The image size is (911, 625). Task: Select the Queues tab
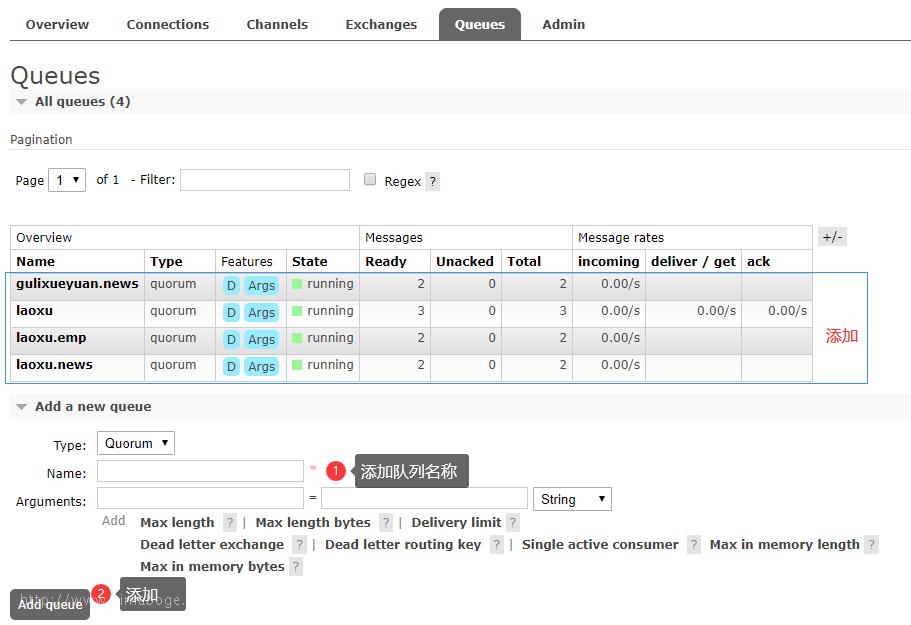480,24
